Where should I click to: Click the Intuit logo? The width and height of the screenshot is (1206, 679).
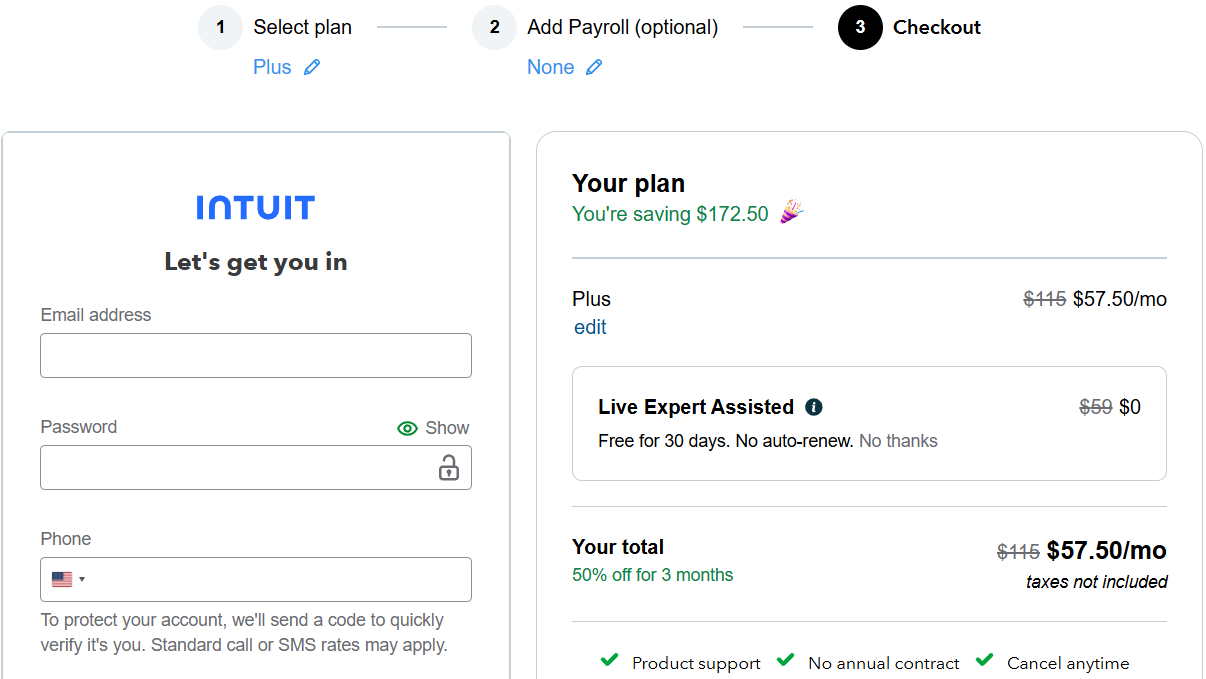click(256, 208)
